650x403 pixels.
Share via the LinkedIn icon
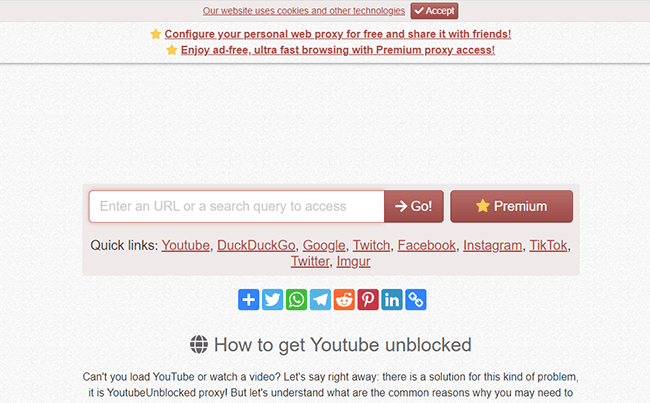coord(392,299)
